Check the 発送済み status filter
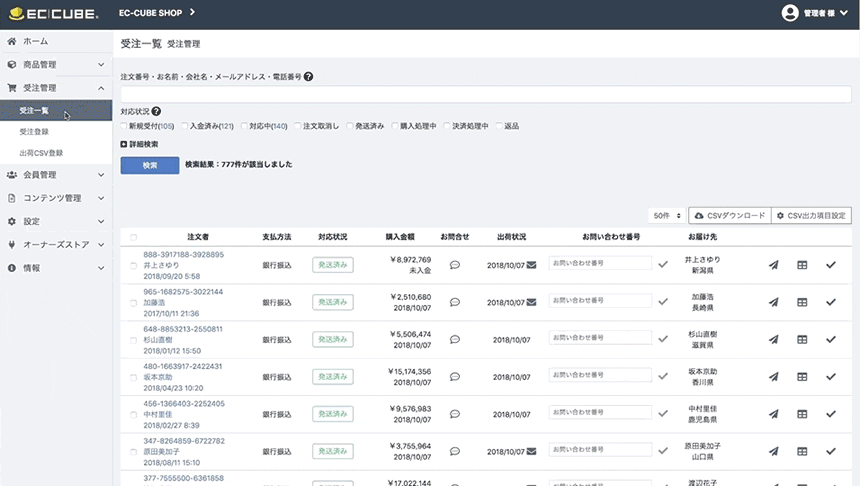 (350, 126)
